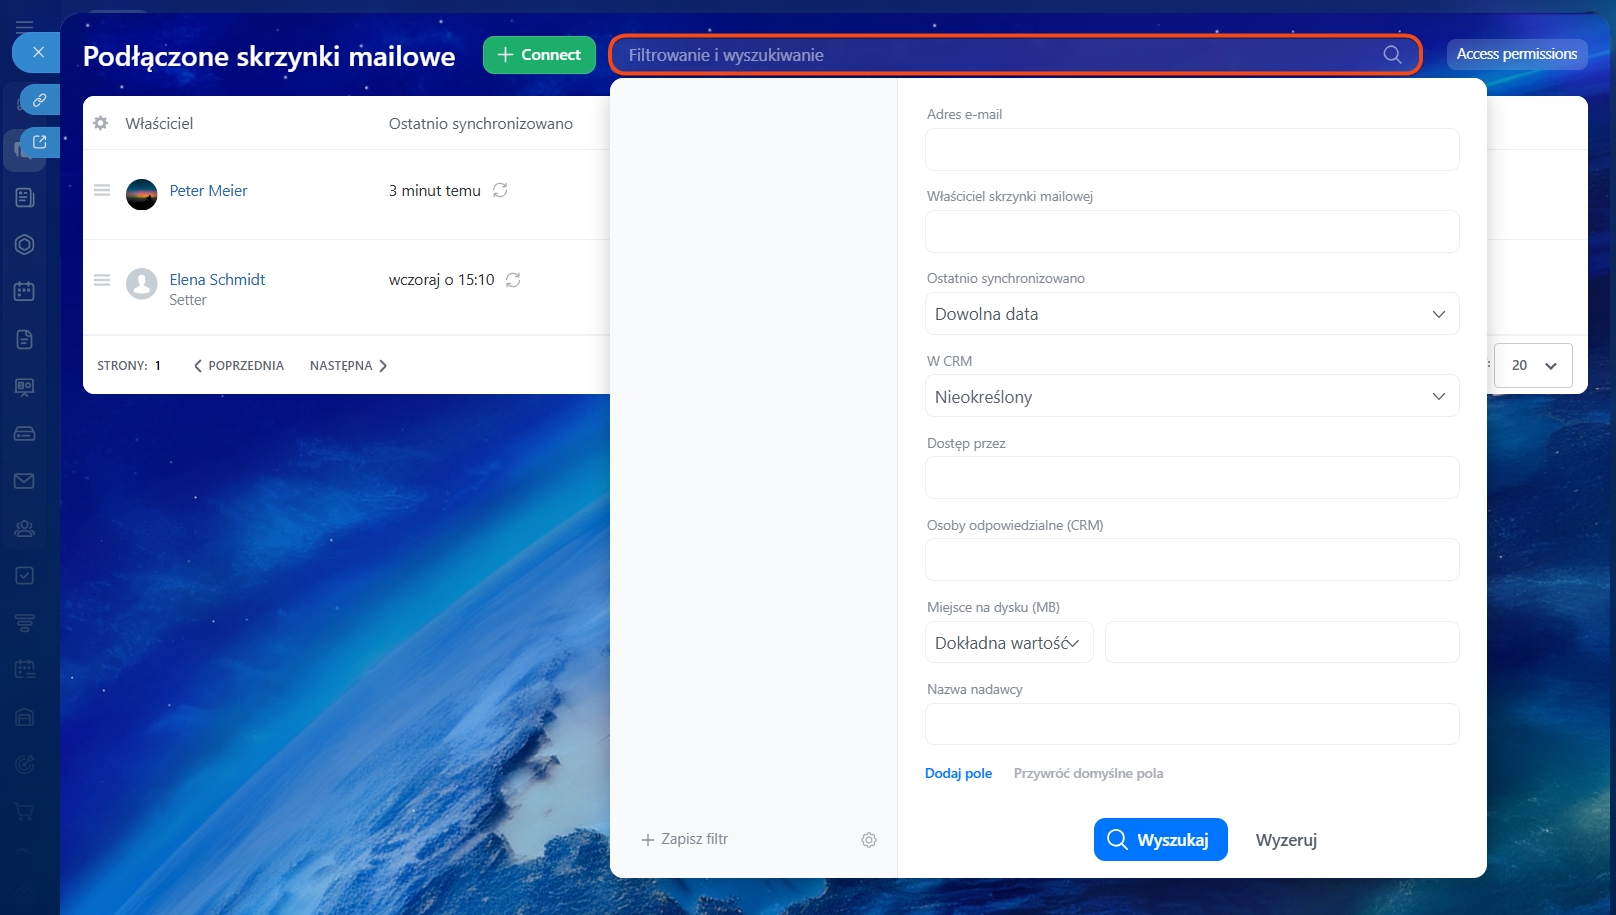Open the calendar sidebar icon
1616x915 pixels.
25,292
